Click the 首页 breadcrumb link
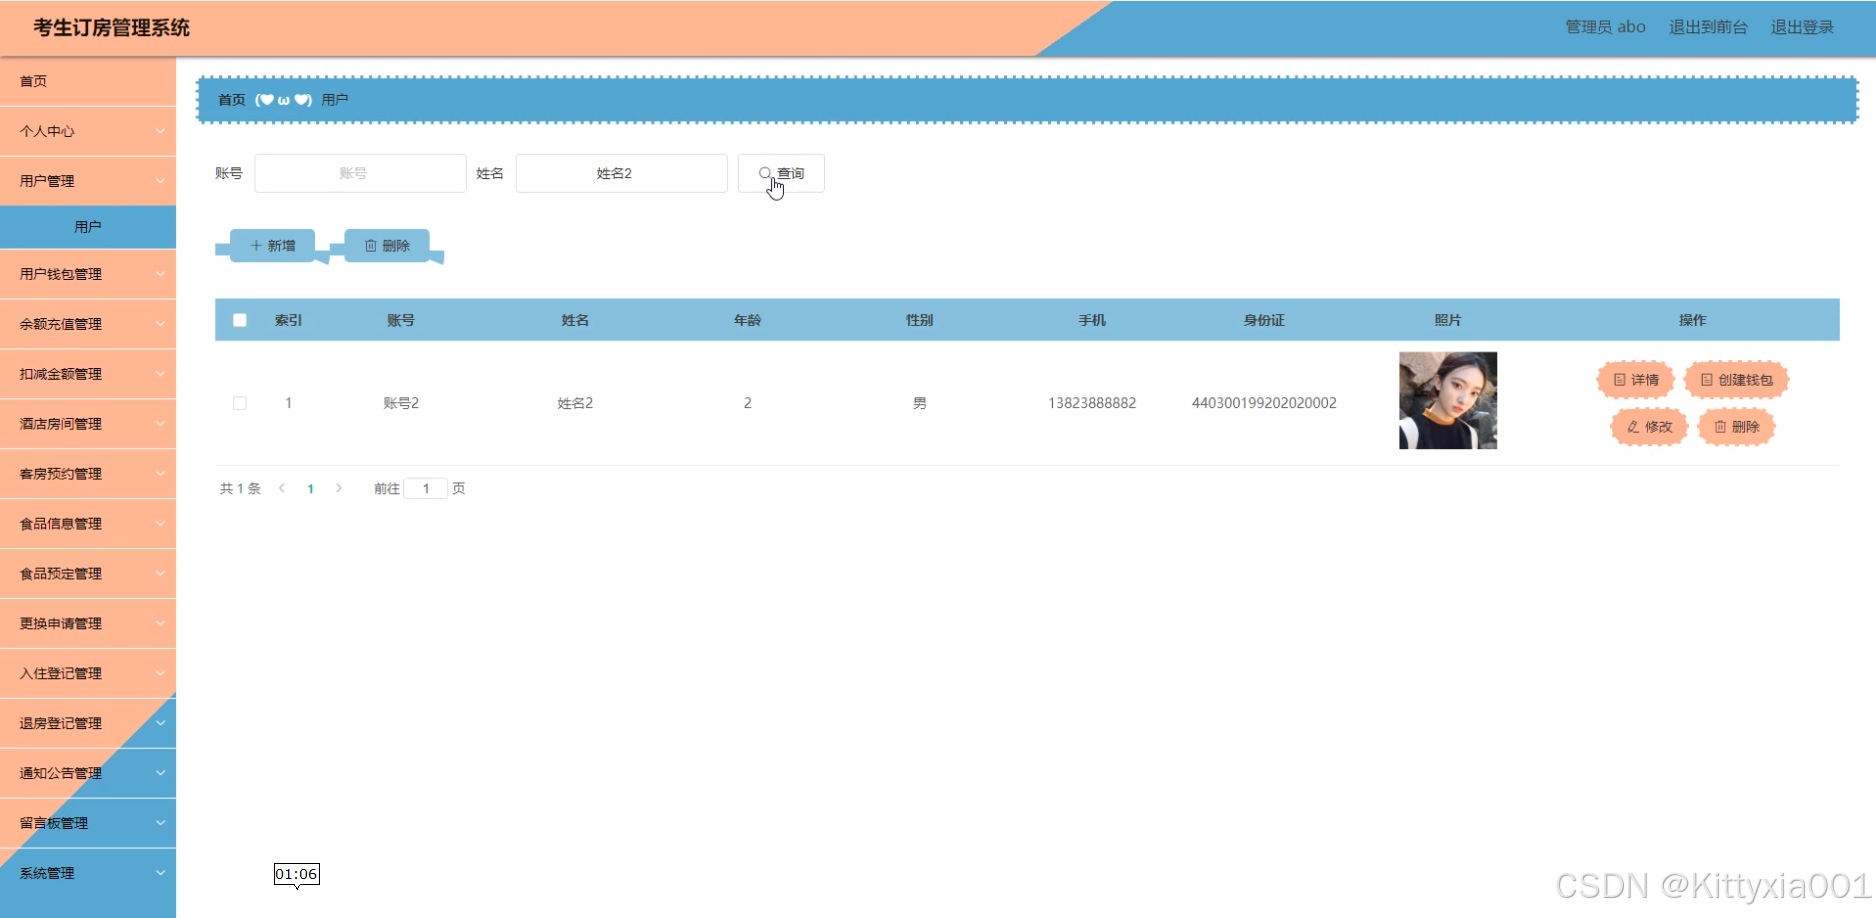Viewport: 1876px width, 918px height. 231,100
